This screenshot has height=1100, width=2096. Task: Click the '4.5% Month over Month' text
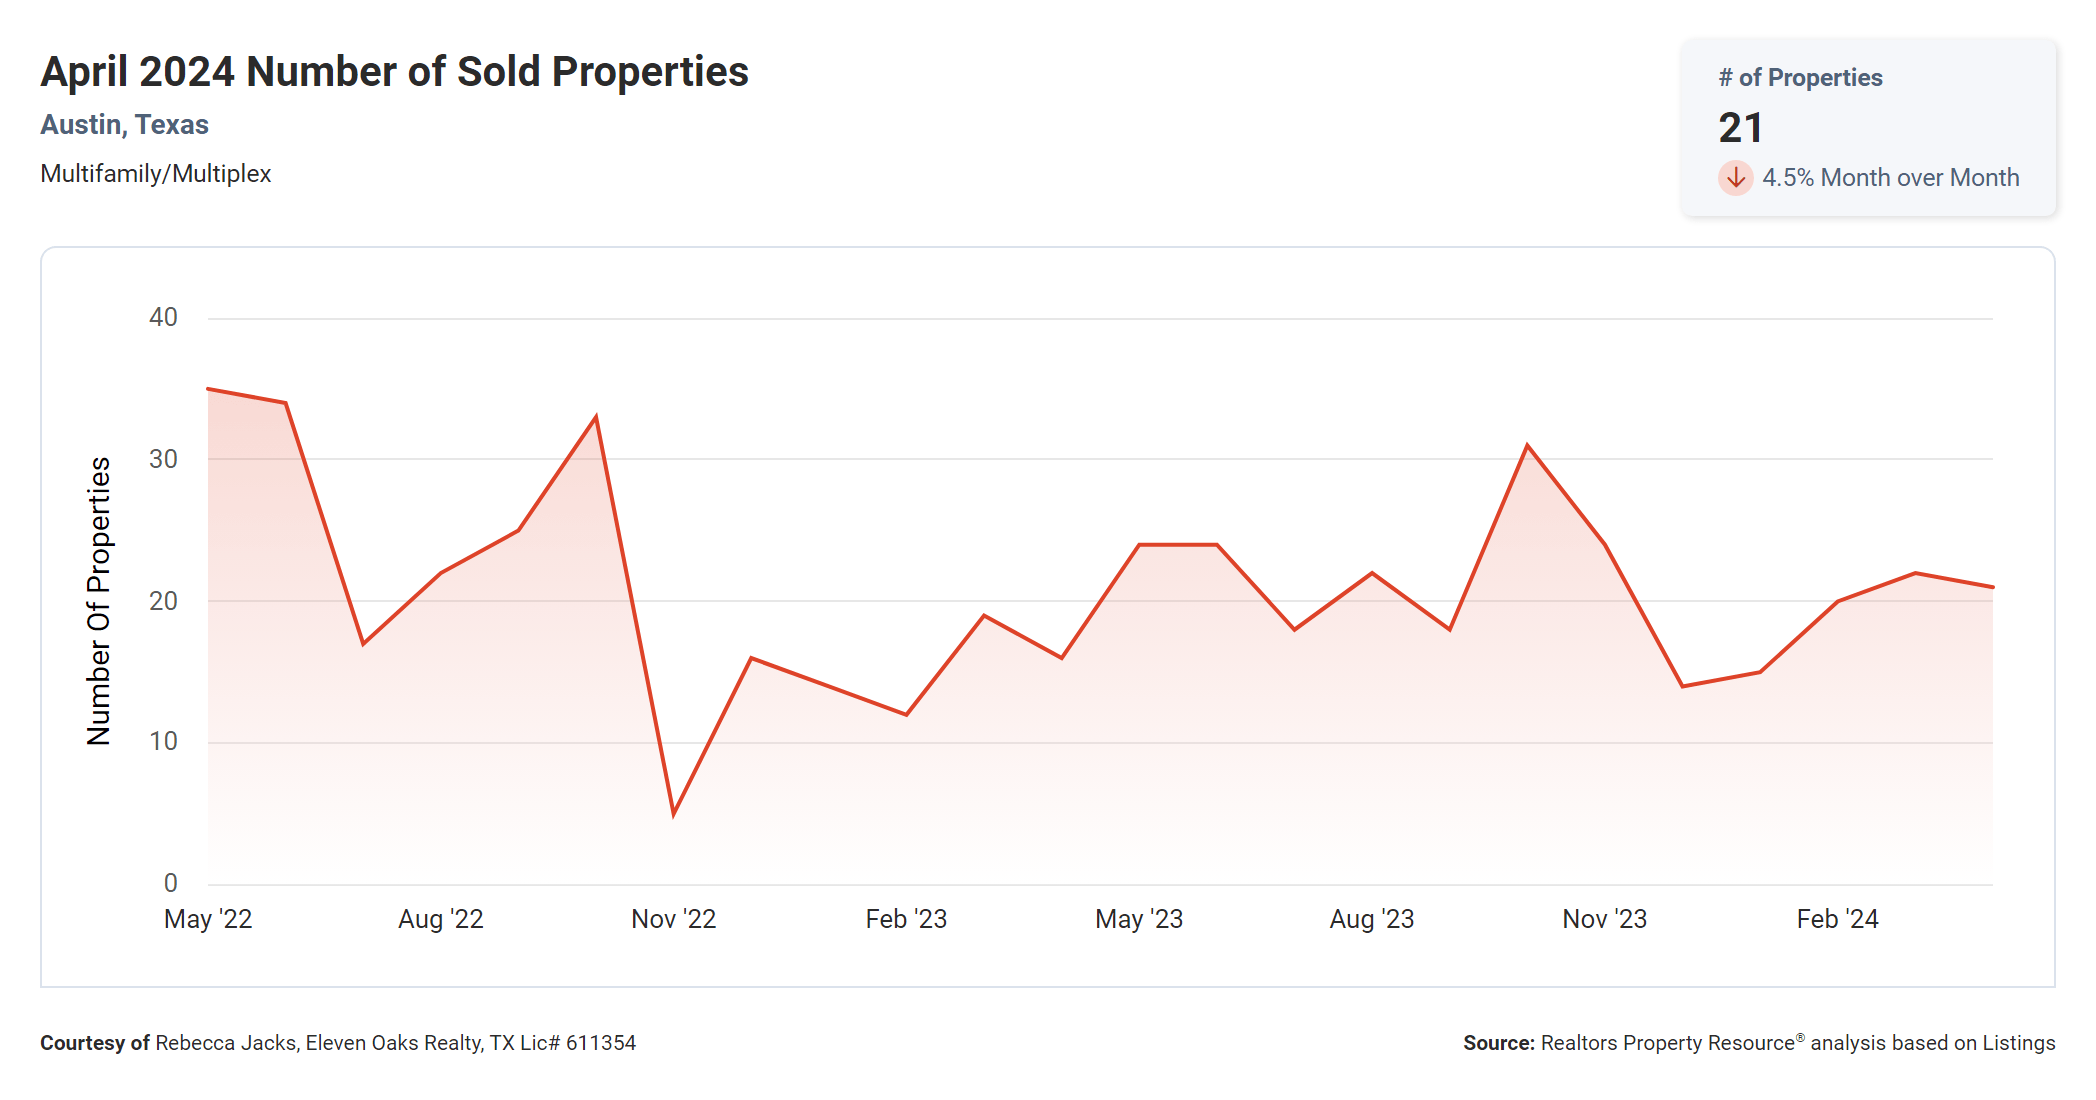pyautogui.click(x=1889, y=178)
